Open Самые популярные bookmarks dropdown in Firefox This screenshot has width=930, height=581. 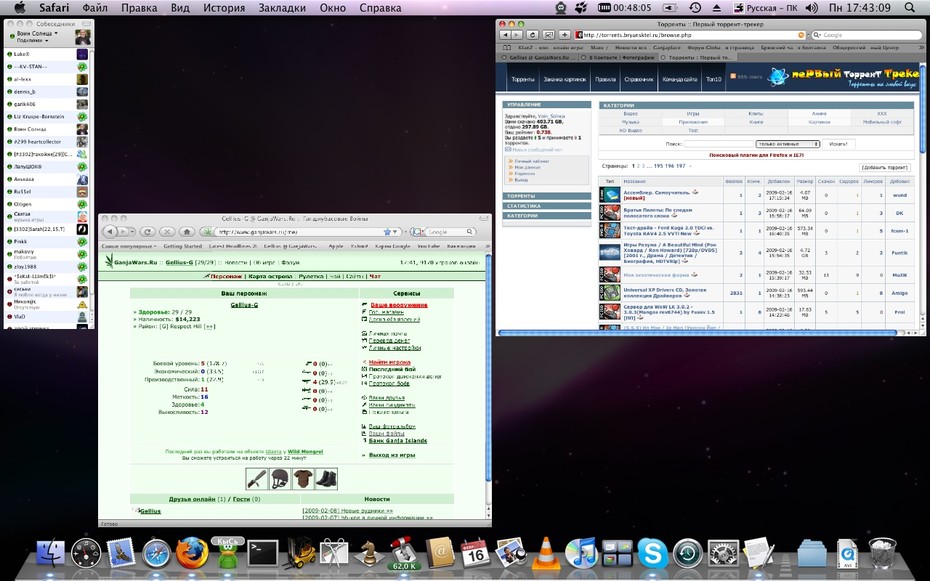(x=129, y=246)
